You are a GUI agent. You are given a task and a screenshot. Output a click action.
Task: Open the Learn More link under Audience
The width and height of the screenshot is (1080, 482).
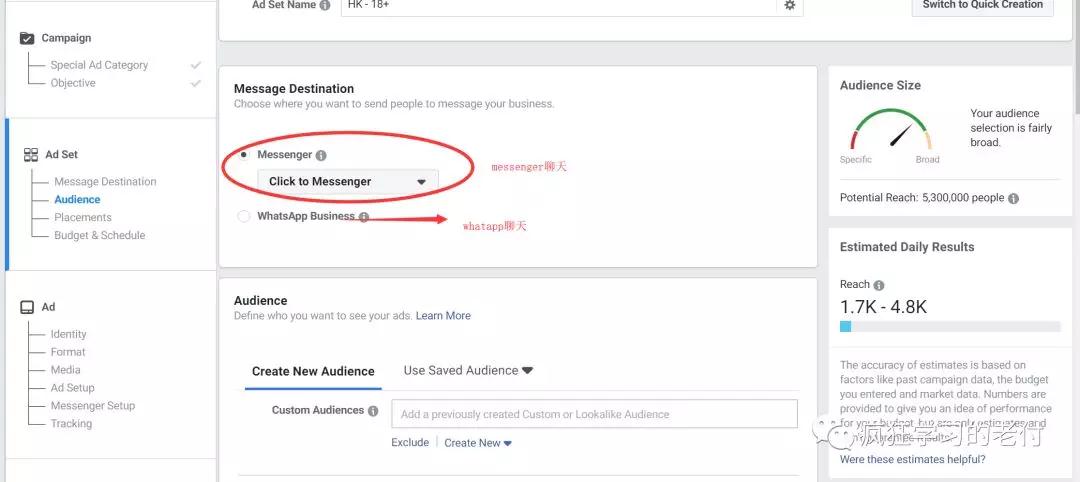point(443,316)
